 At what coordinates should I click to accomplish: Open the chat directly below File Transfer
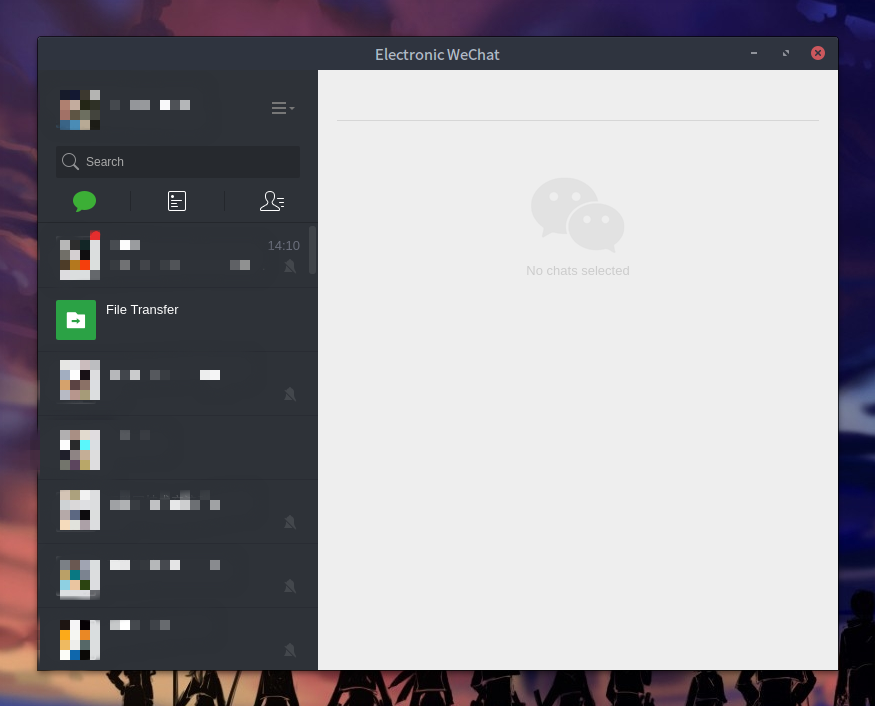(178, 384)
